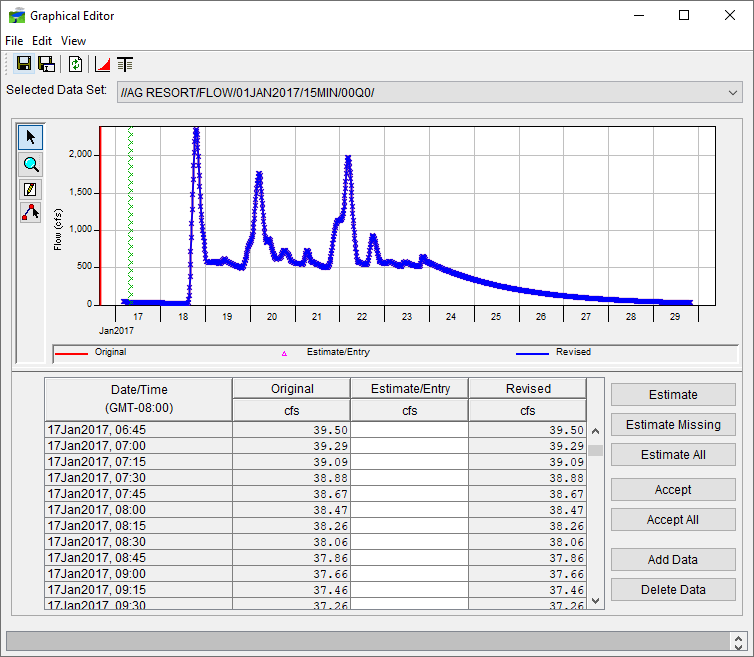Open the View menu

tap(73, 41)
